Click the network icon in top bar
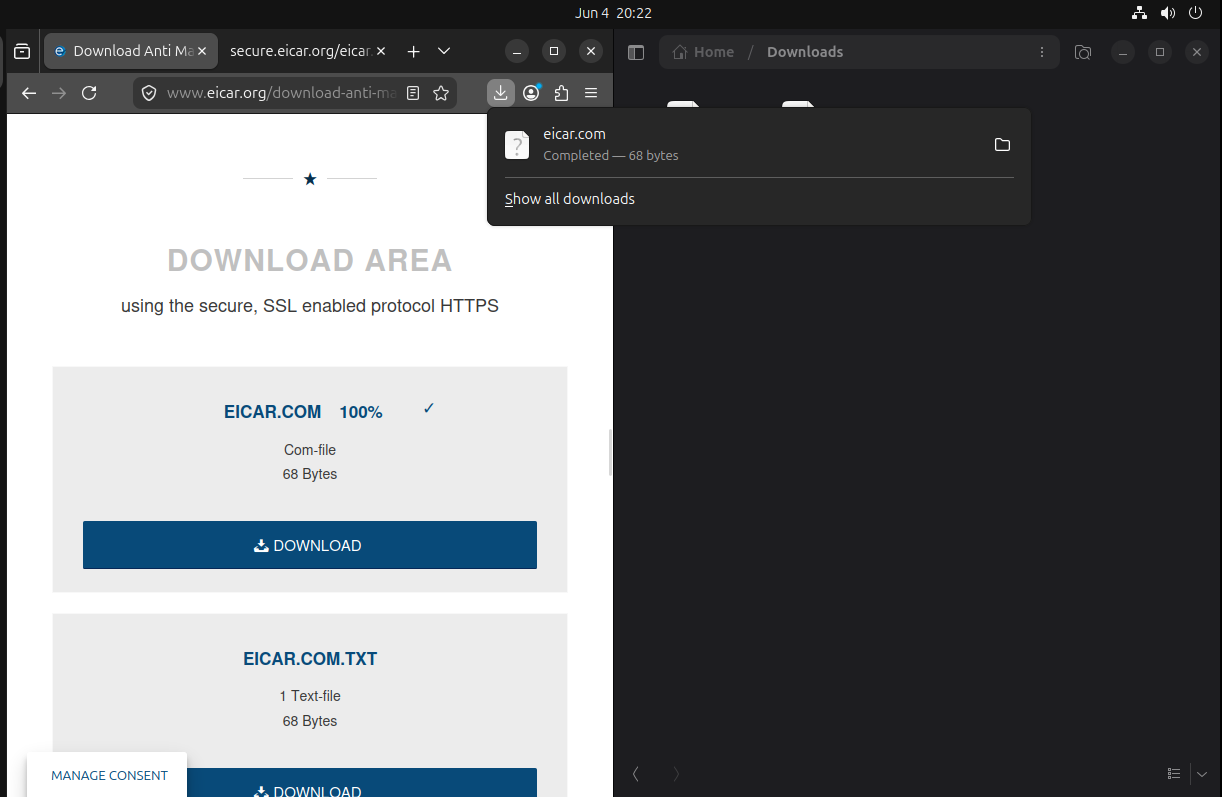This screenshot has height=797, width=1222. point(1139,13)
